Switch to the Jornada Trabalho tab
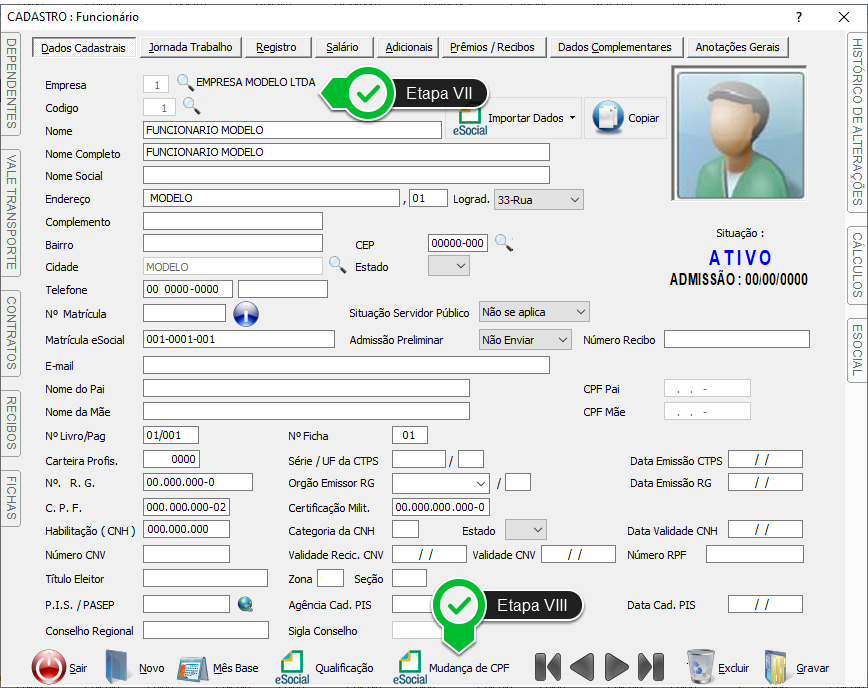This screenshot has width=868, height=688. click(190, 47)
